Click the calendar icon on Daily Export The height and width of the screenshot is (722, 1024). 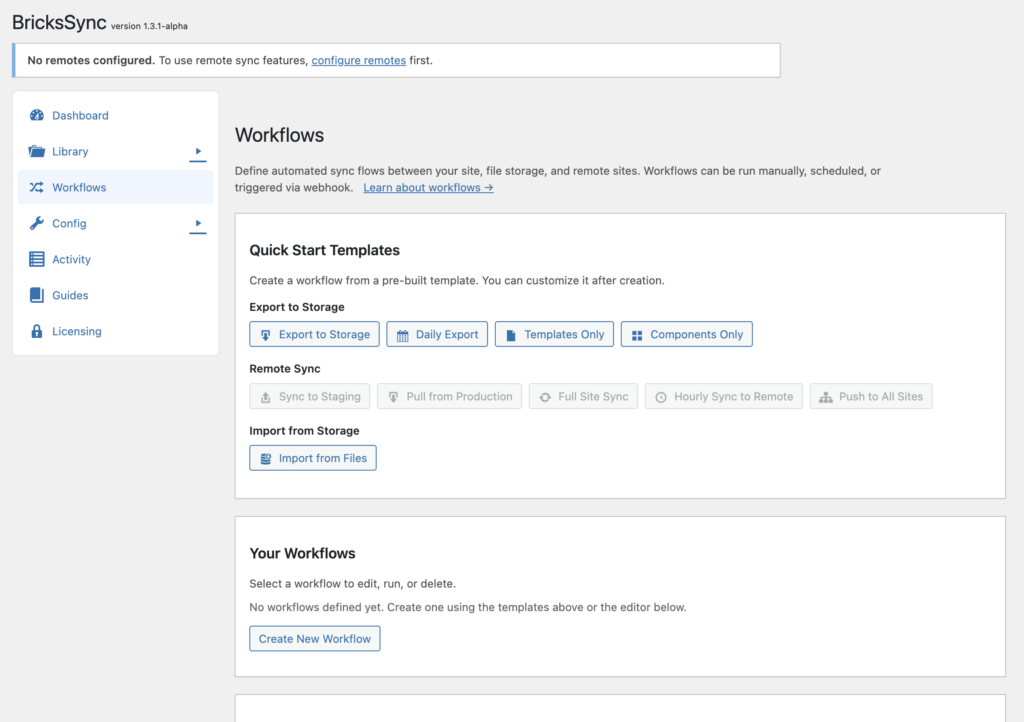(x=403, y=335)
